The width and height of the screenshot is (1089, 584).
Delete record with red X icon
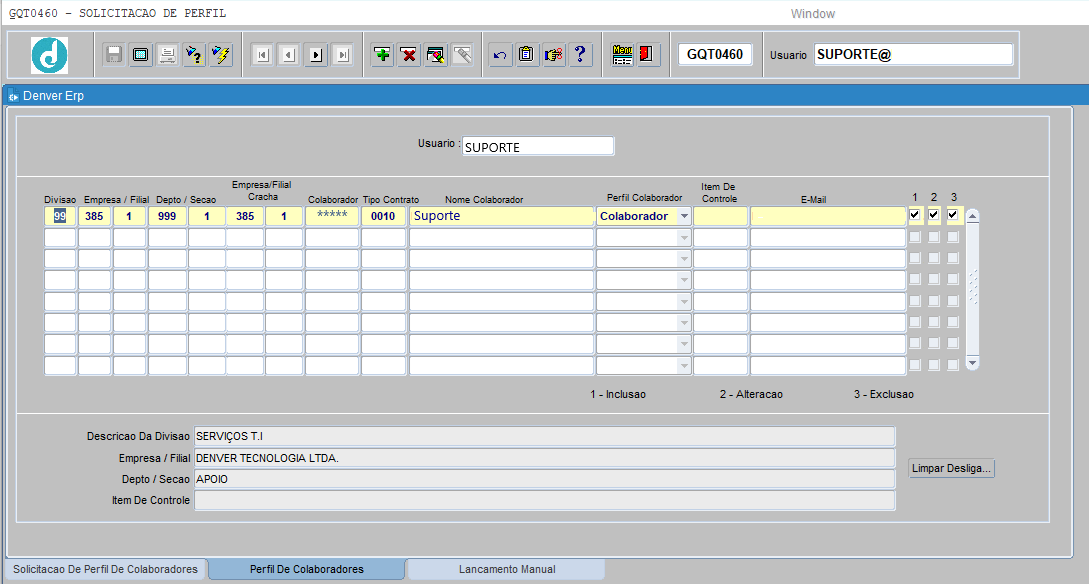tap(409, 54)
